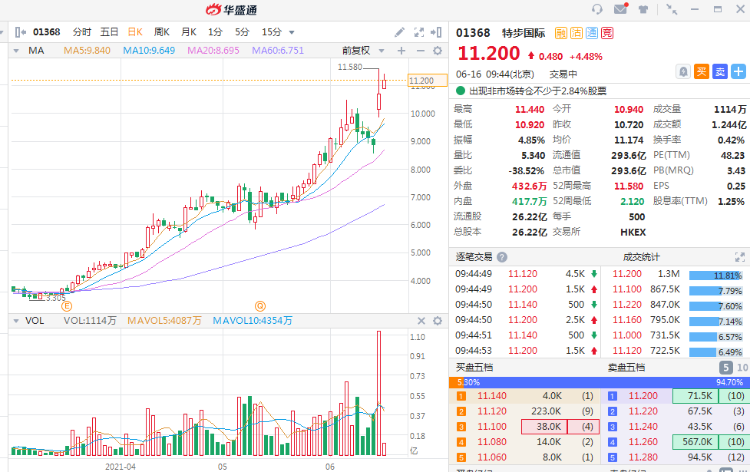Viewport: 750px width, 472px height.
Task: Select the 周K chart tab
Action: (162, 32)
